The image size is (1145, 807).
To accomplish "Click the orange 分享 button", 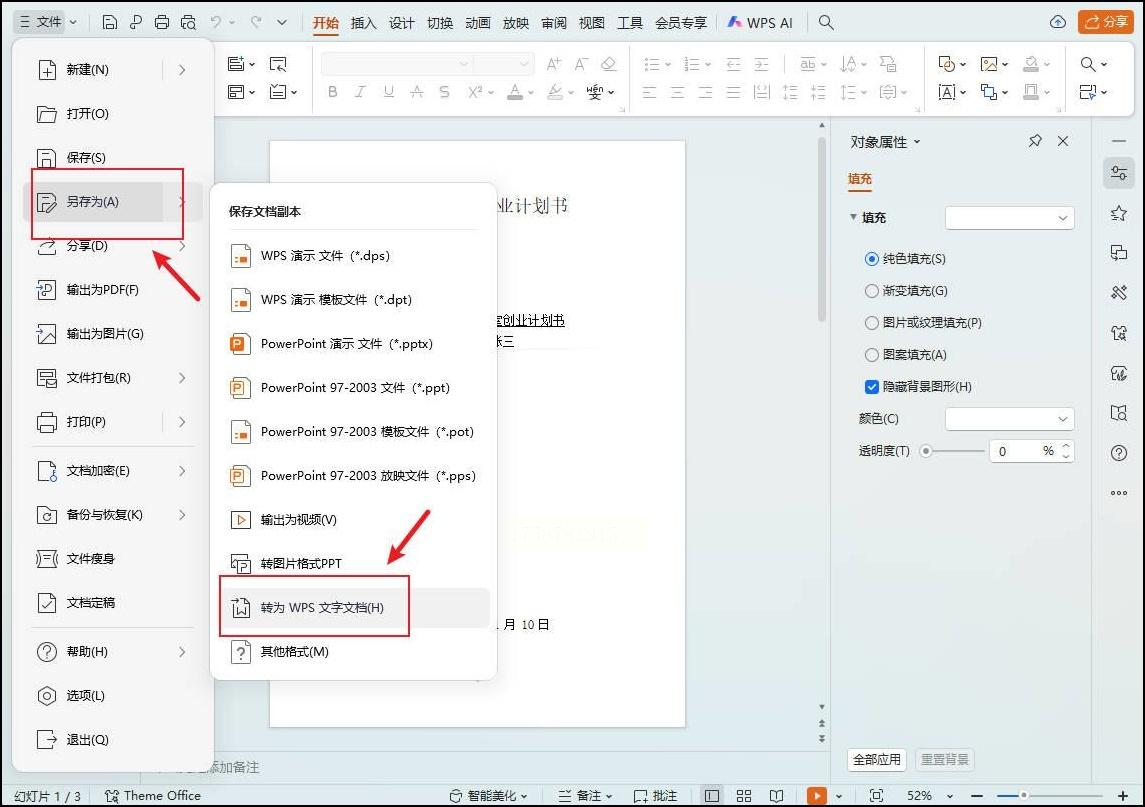I will [x=1106, y=22].
